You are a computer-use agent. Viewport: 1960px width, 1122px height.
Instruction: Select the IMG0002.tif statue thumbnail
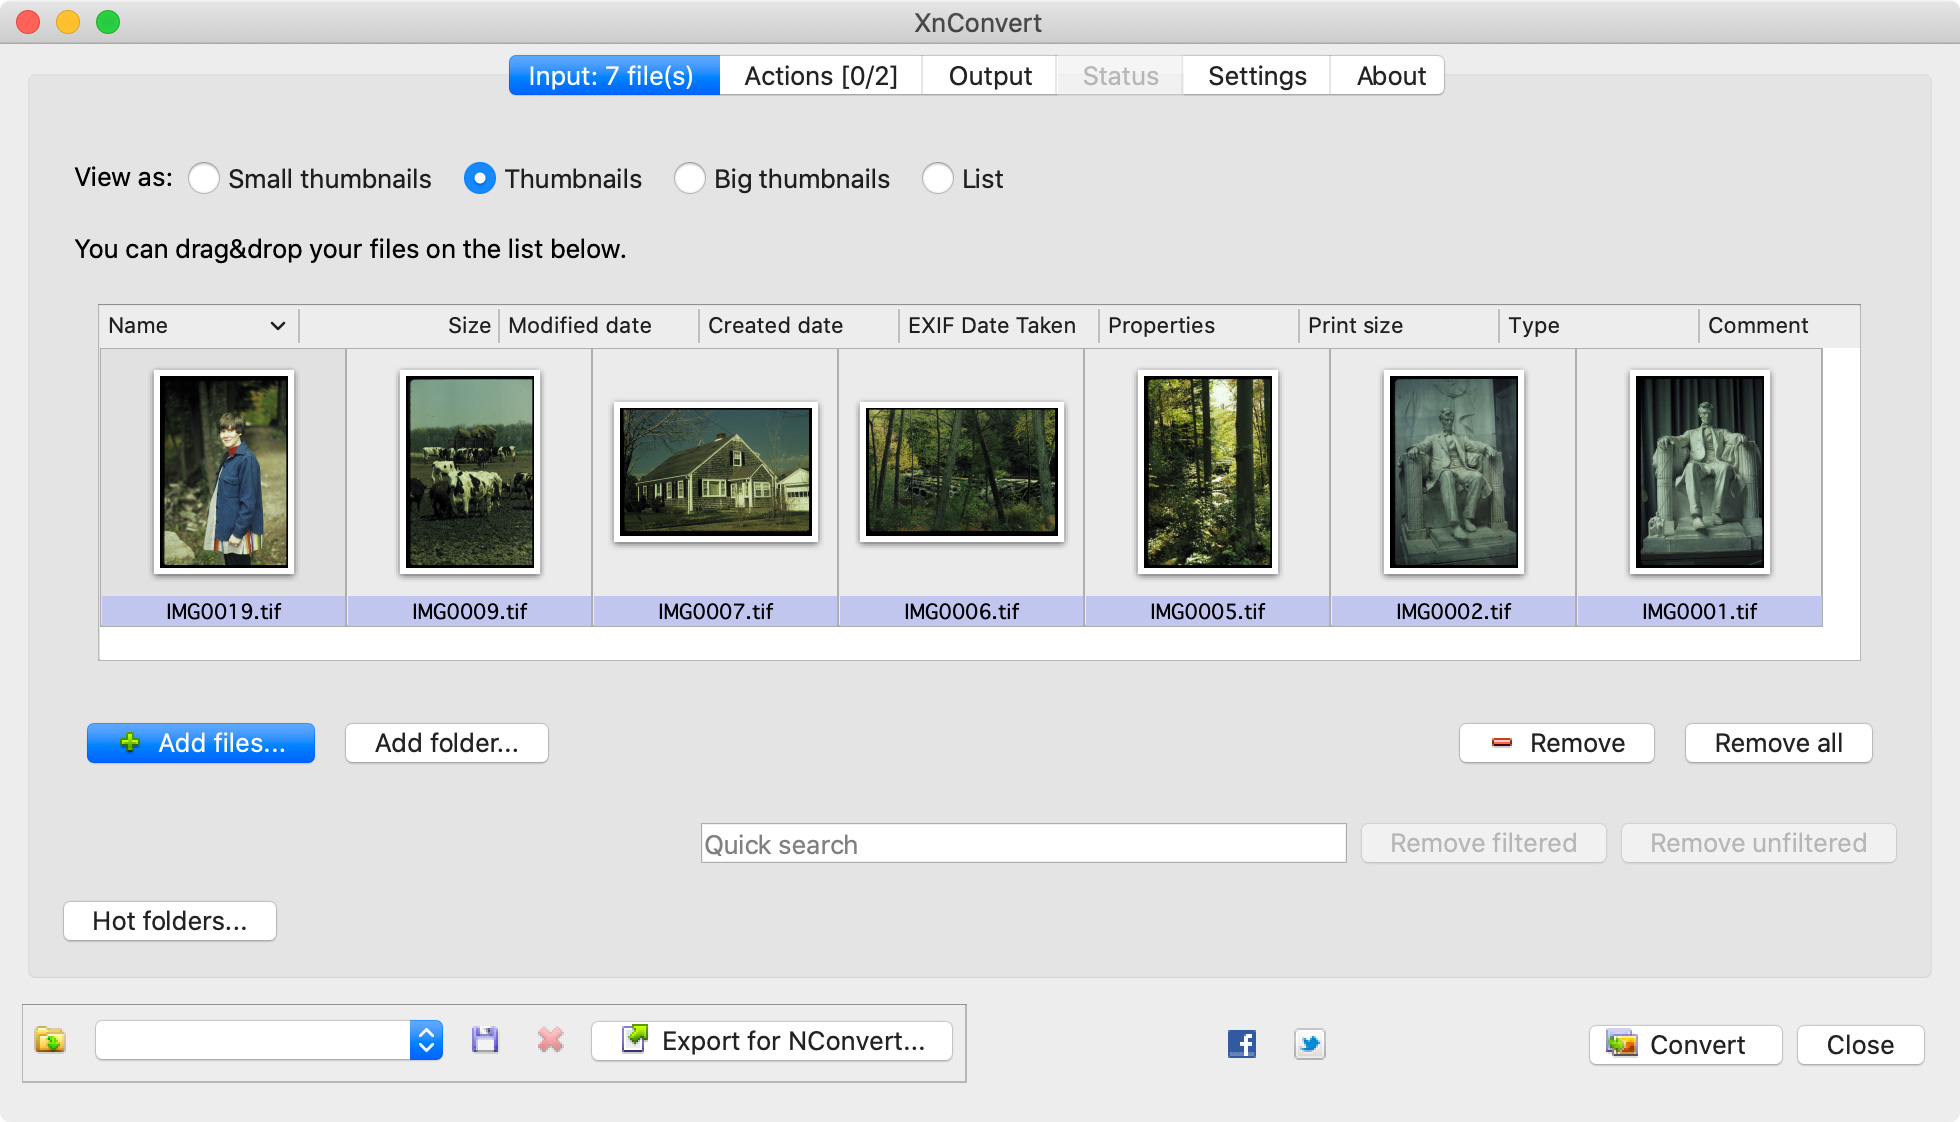click(x=1454, y=472)
